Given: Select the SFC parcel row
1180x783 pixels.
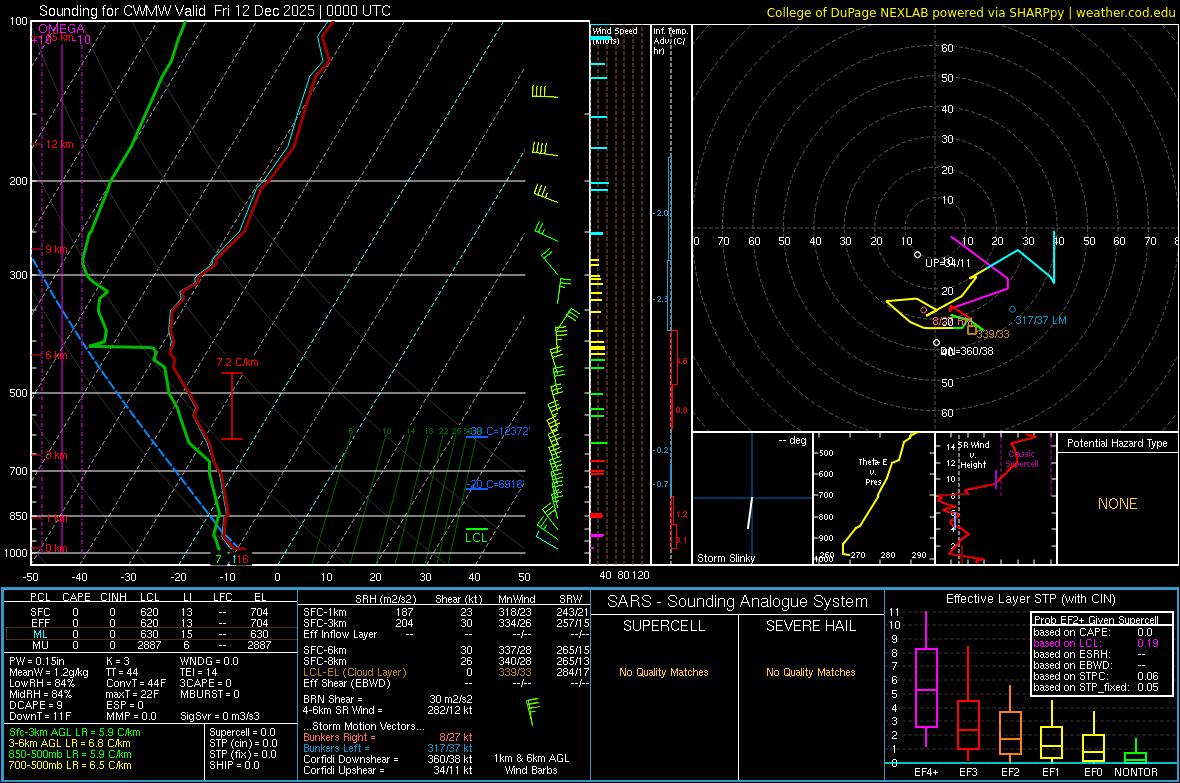Looking at the screenshot, I should [149, 613].
